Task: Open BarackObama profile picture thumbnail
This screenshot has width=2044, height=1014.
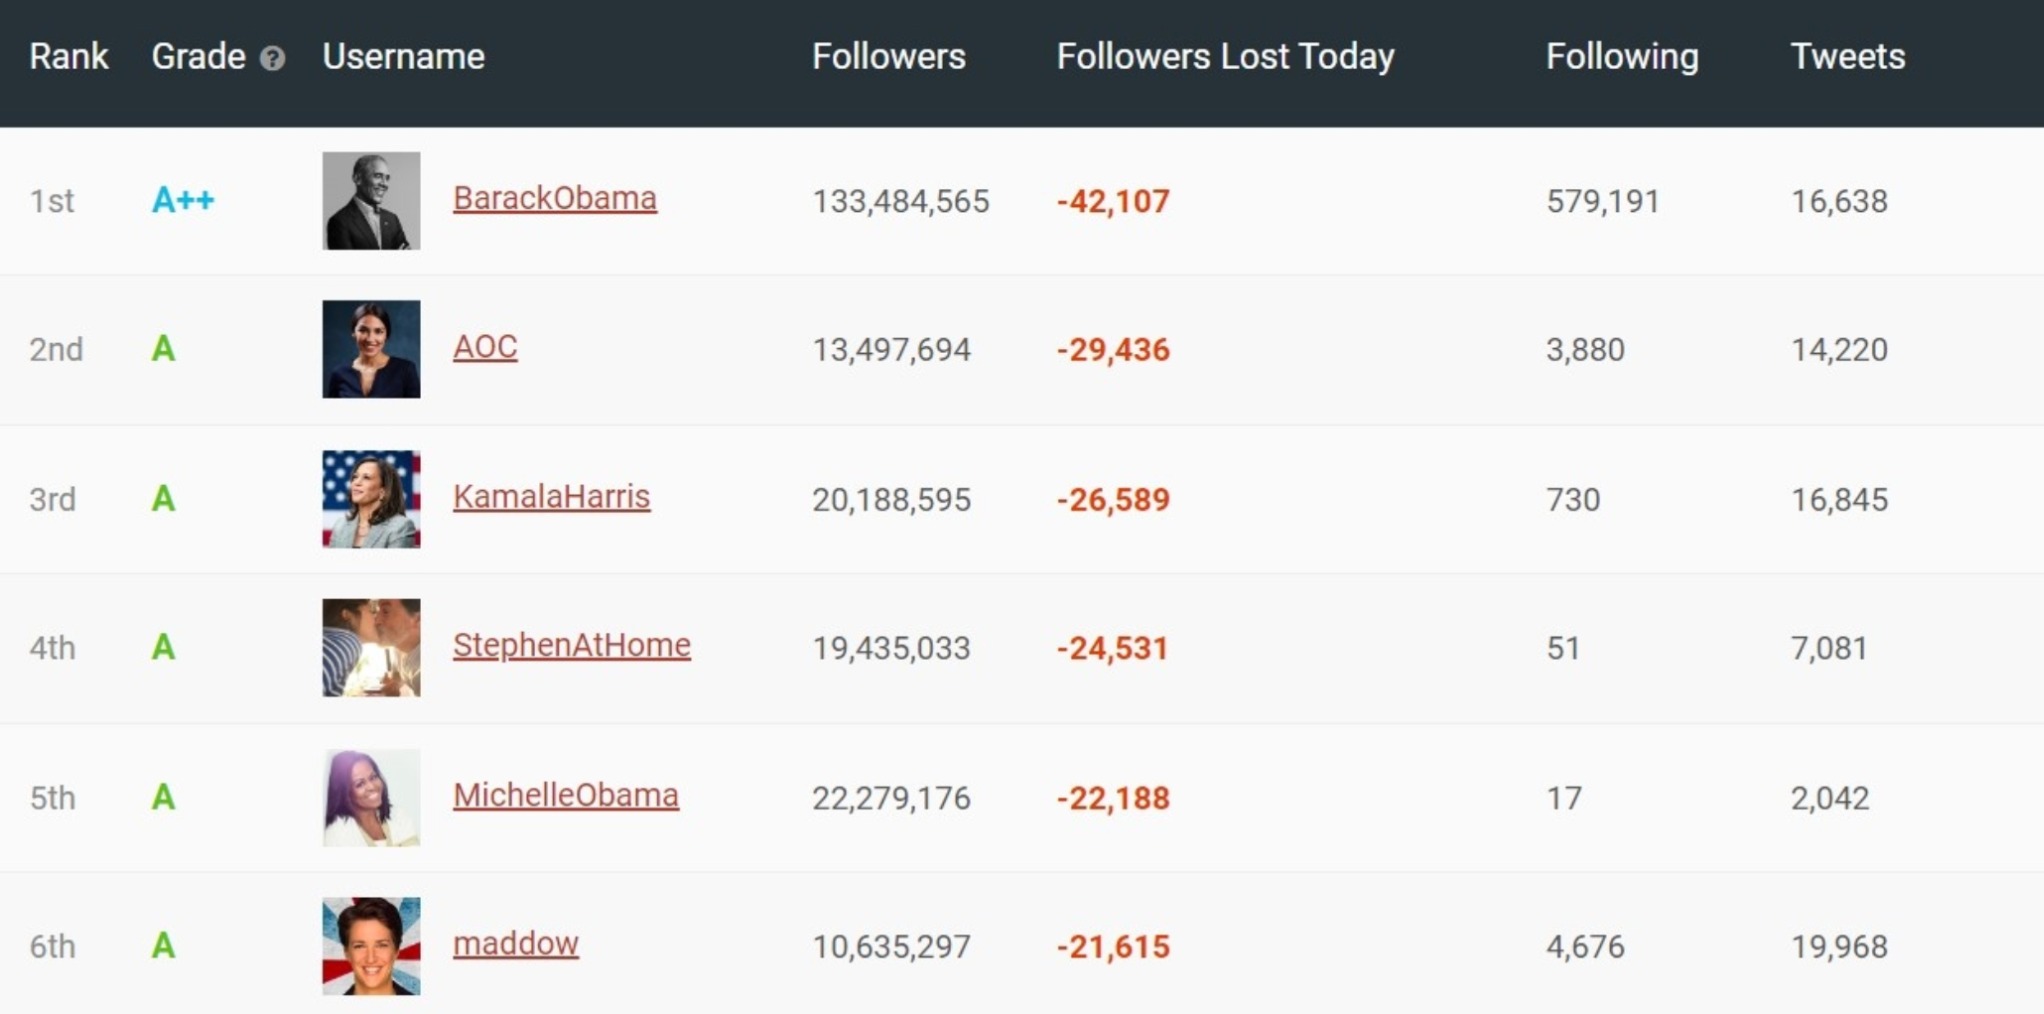Action: tap(371, 200)
